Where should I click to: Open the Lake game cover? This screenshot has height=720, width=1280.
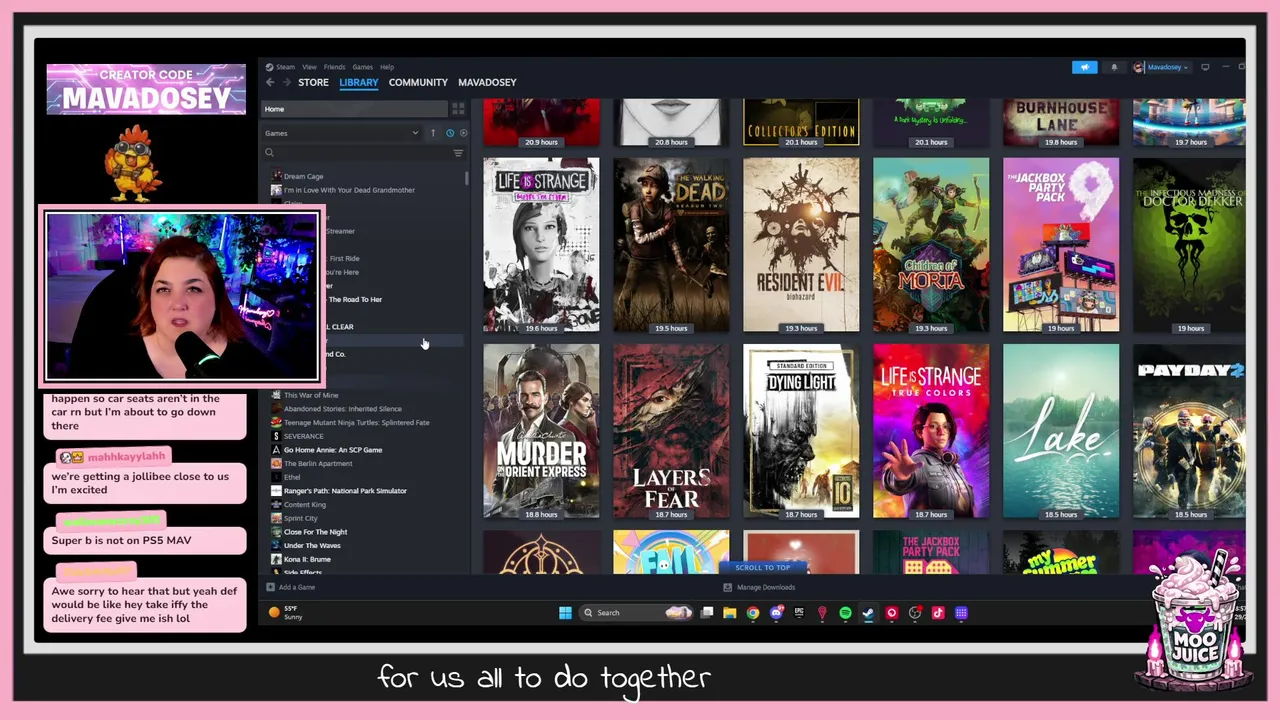click(x=1061, y=431)
